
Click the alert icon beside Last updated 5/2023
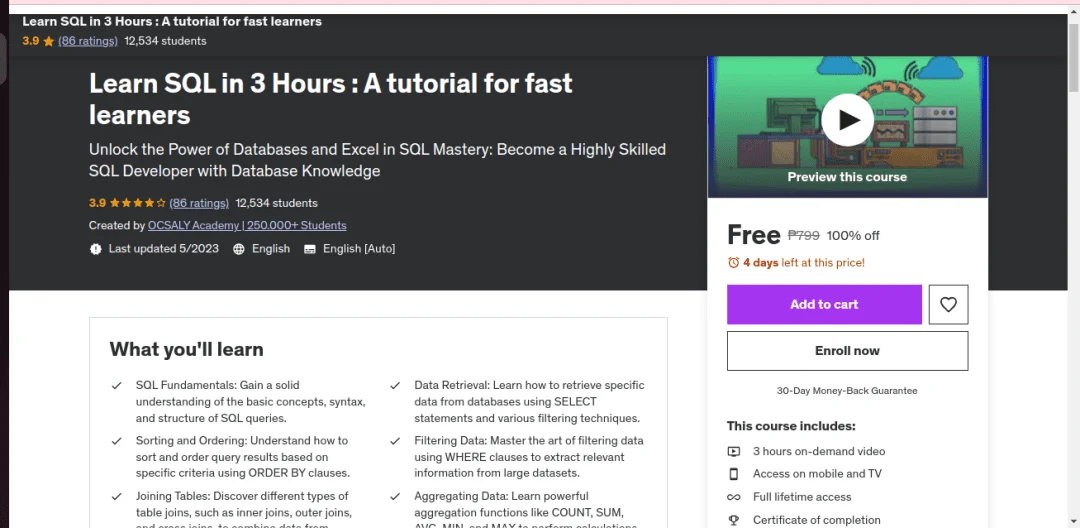pyautogui.click(x=96, y=249)
